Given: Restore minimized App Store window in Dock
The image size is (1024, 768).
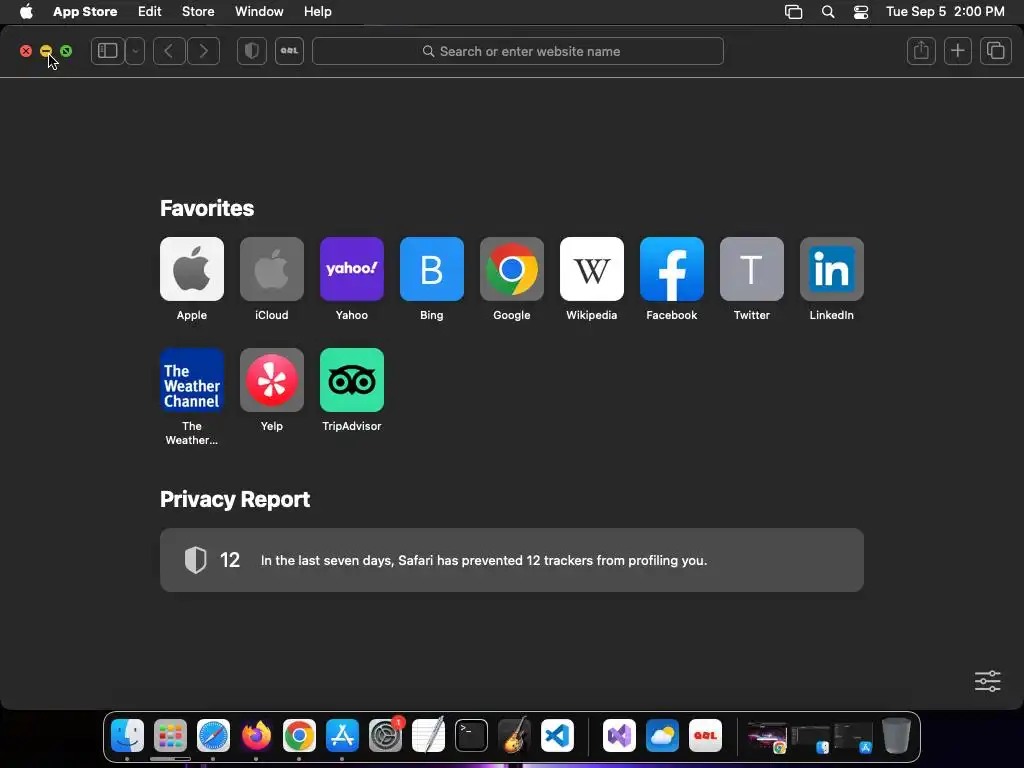Looking at the screenshot, I should click(854, 737).
